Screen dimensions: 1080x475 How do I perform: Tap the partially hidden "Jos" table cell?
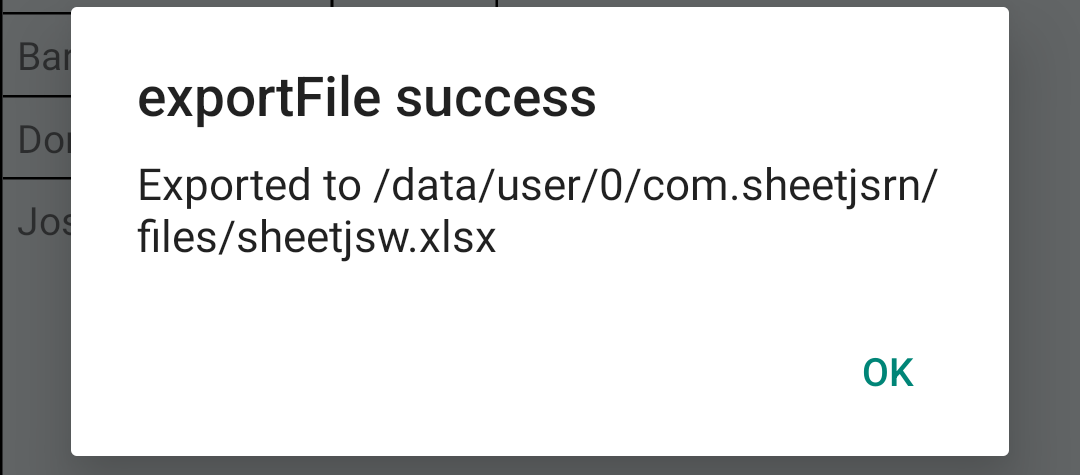pyautogui.click(x=40, y=222)
